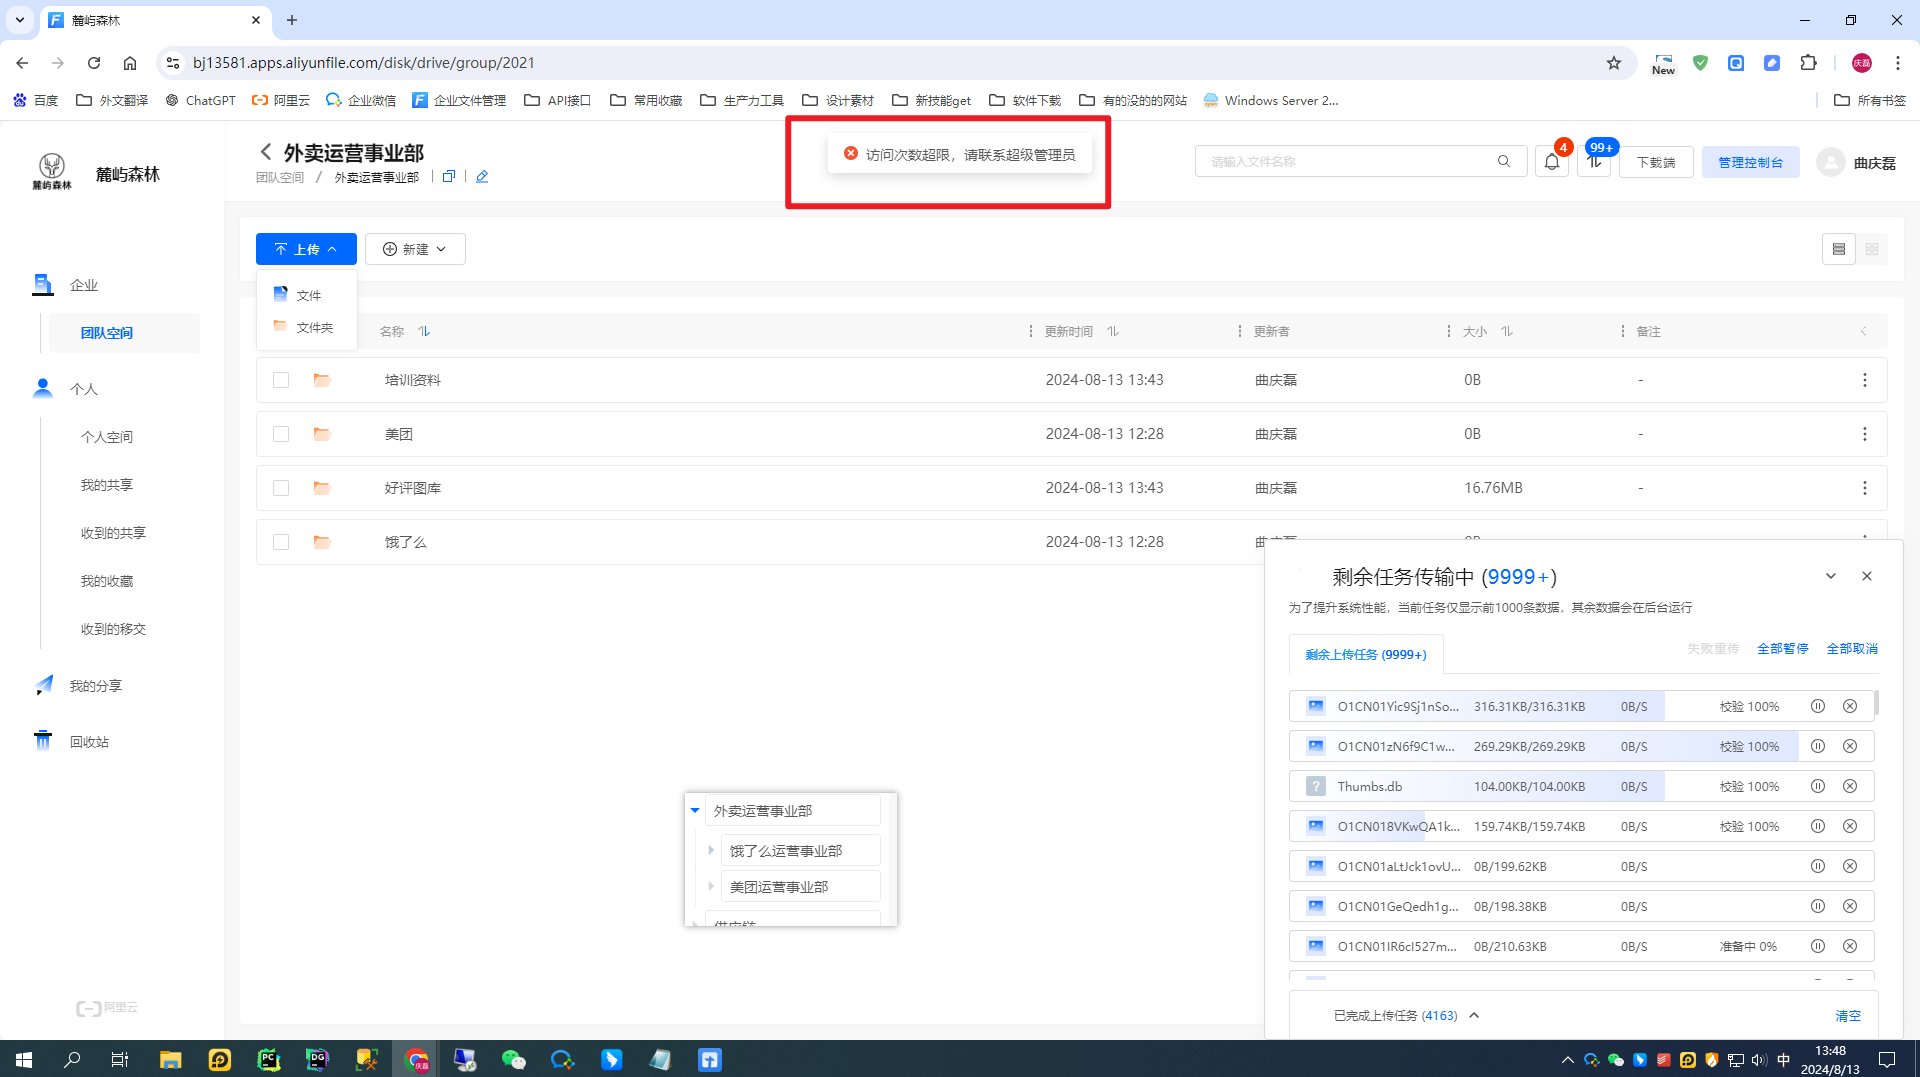This screenshot has width=1920, height=1077.
Task: Click the 麓屿森林 logo
Action: [52, 171]
